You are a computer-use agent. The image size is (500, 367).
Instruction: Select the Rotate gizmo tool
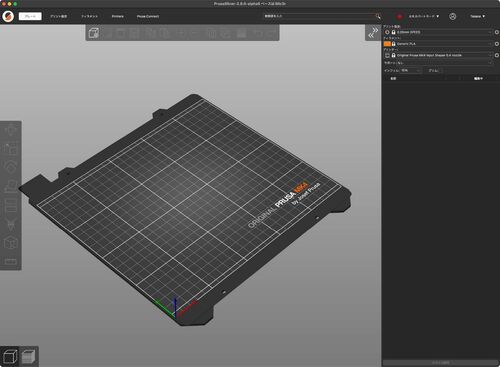click(11, 167)
